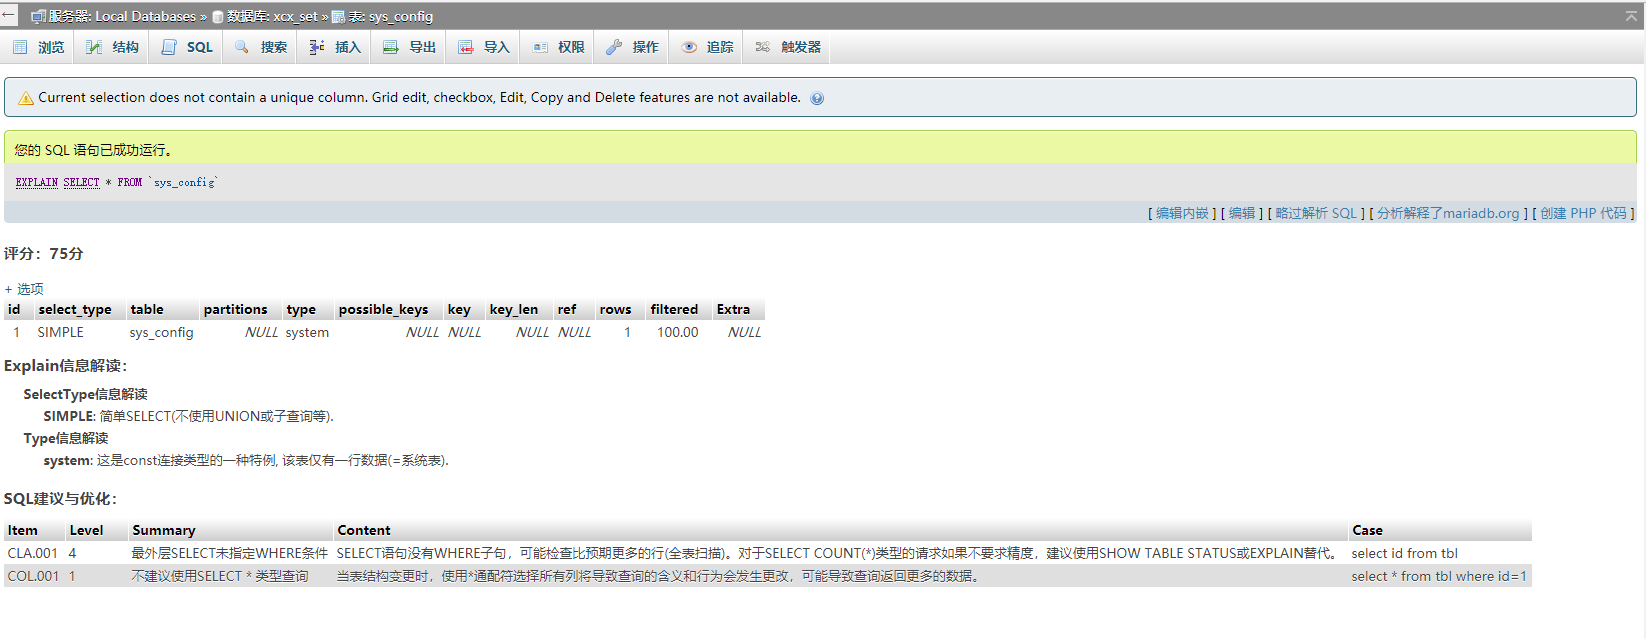The width and height of the screenshot is (1646, 639).
Task: Click the 'select * from tbl where id=1' case
Action: 1439,576
